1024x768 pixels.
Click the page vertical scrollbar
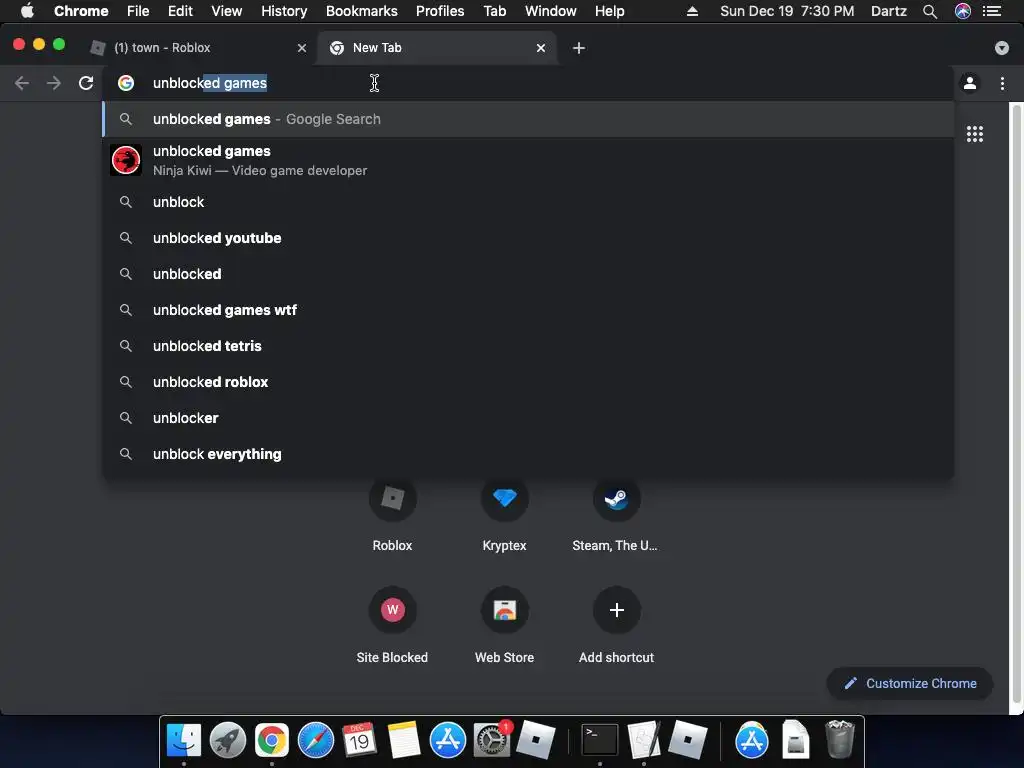pyautogui.click(x=1016, y=402)
